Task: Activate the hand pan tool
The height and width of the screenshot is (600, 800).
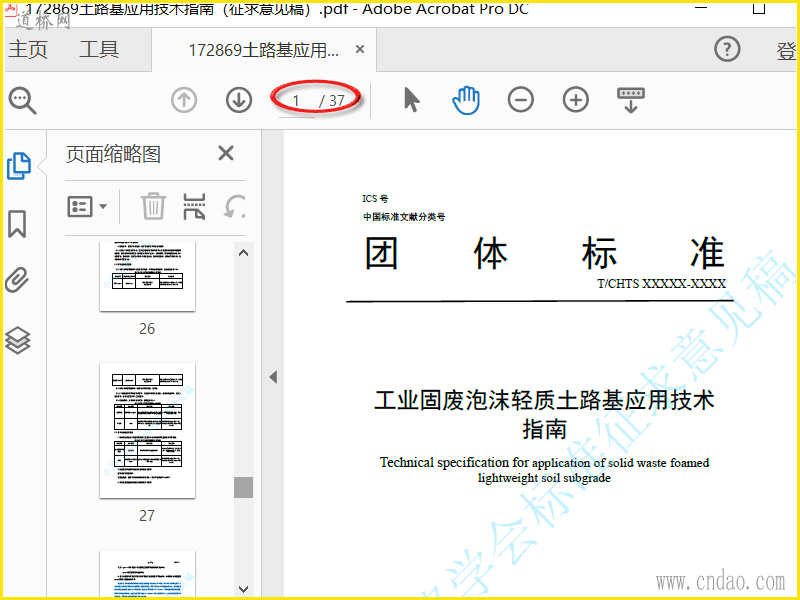Action: coord(466,100)
